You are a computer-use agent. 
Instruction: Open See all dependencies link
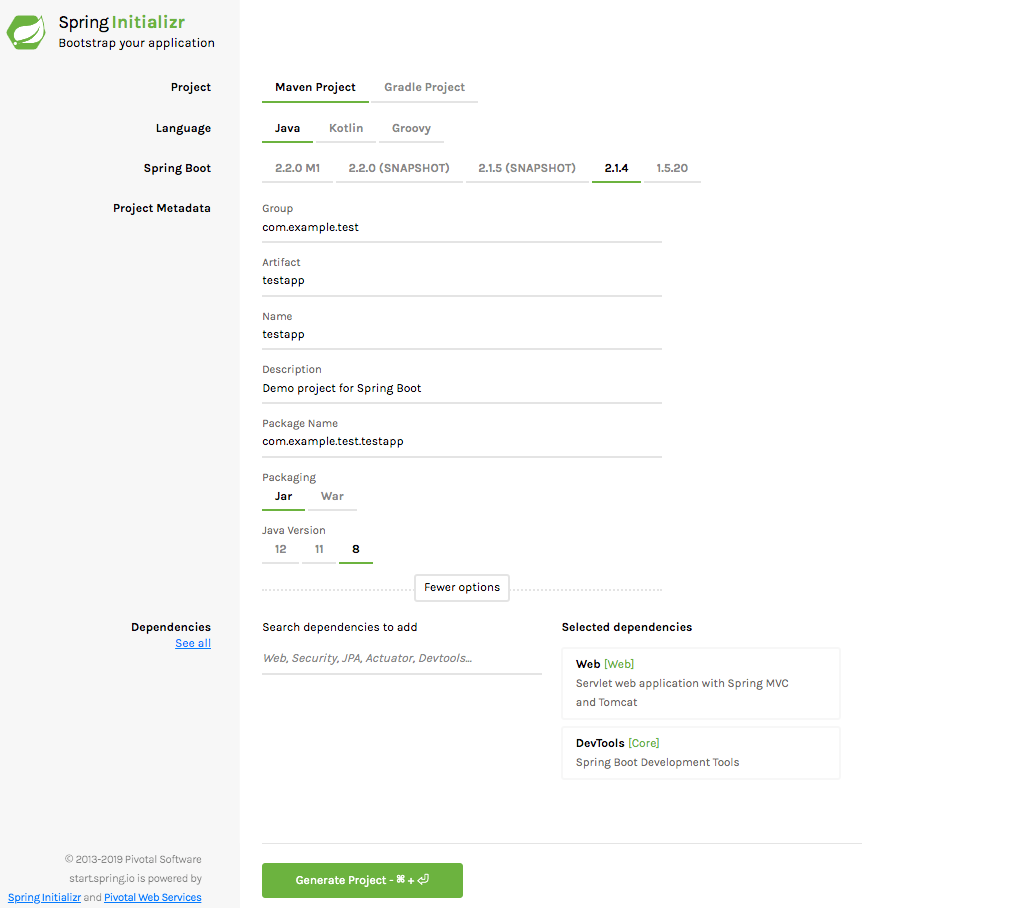193,643
